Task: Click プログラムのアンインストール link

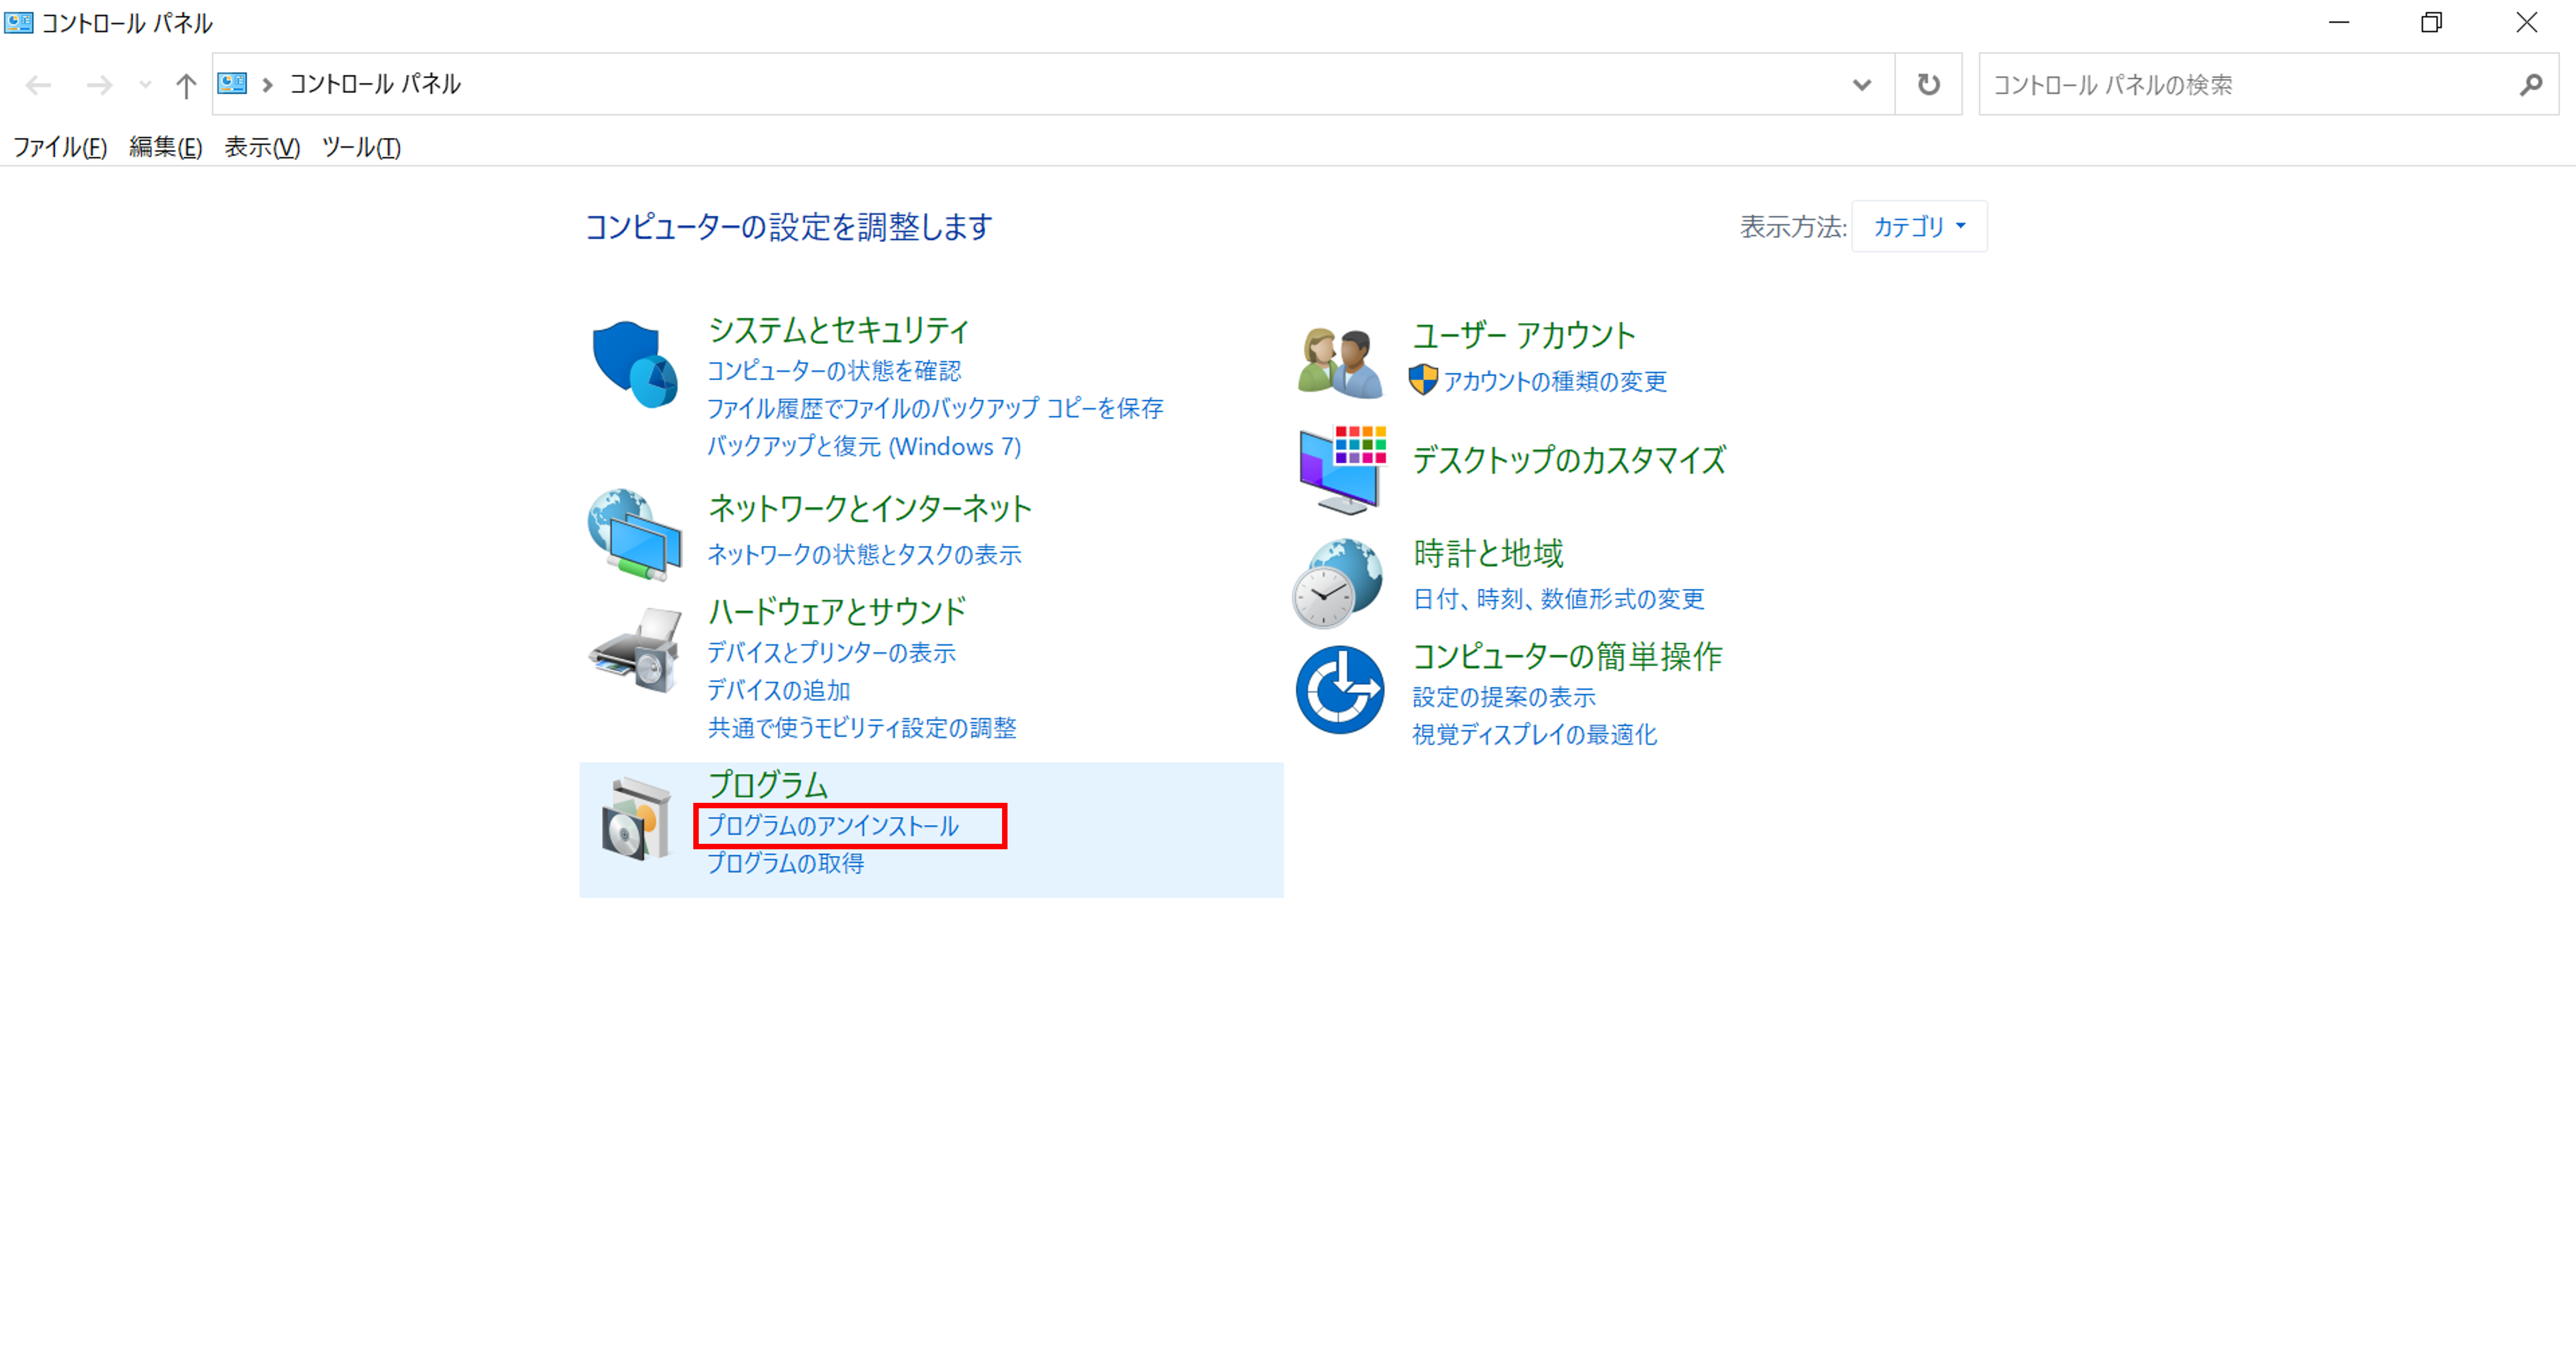Action: click(833, 826)
